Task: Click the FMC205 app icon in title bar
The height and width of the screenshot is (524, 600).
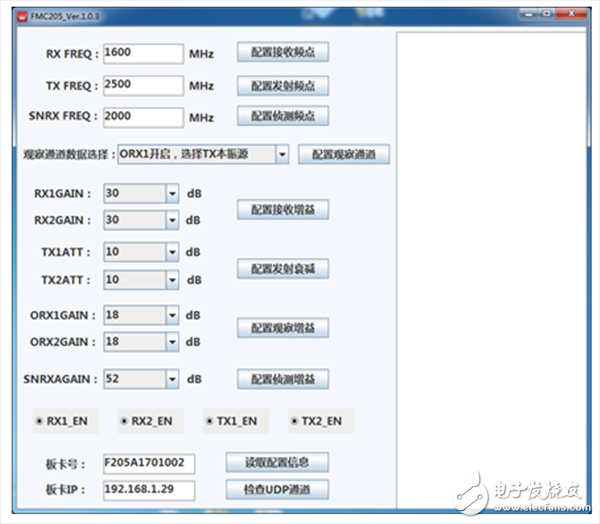Action: (x=22, y=17)
